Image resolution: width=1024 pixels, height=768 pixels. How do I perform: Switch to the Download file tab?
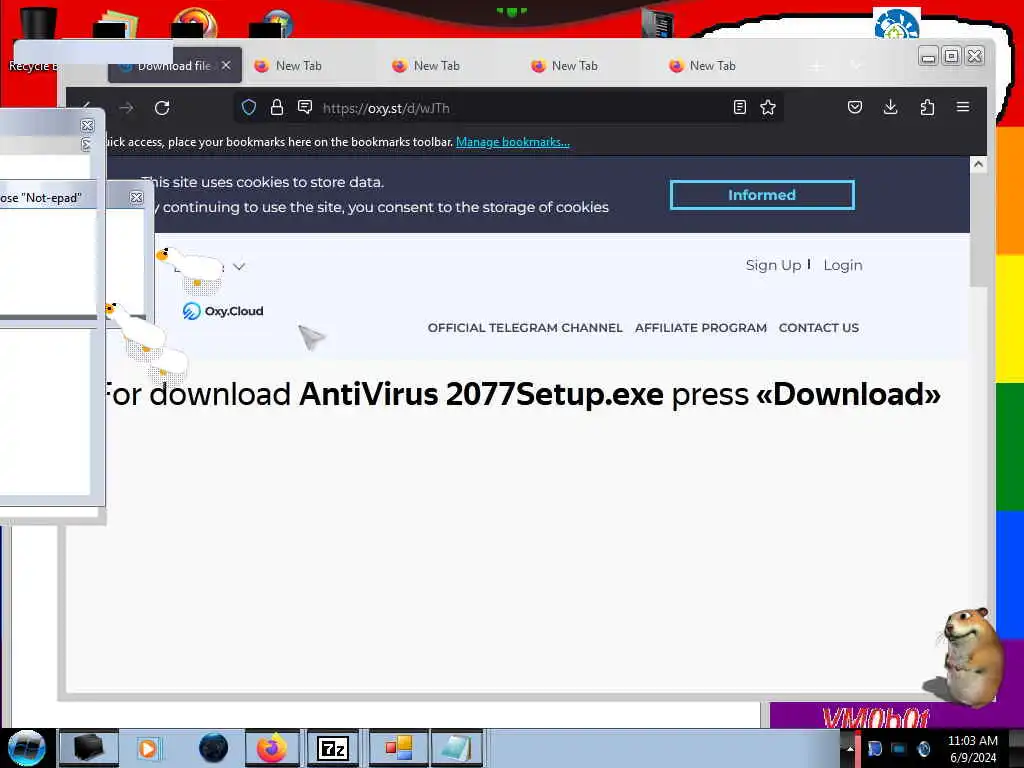click(x=174, y=65)
